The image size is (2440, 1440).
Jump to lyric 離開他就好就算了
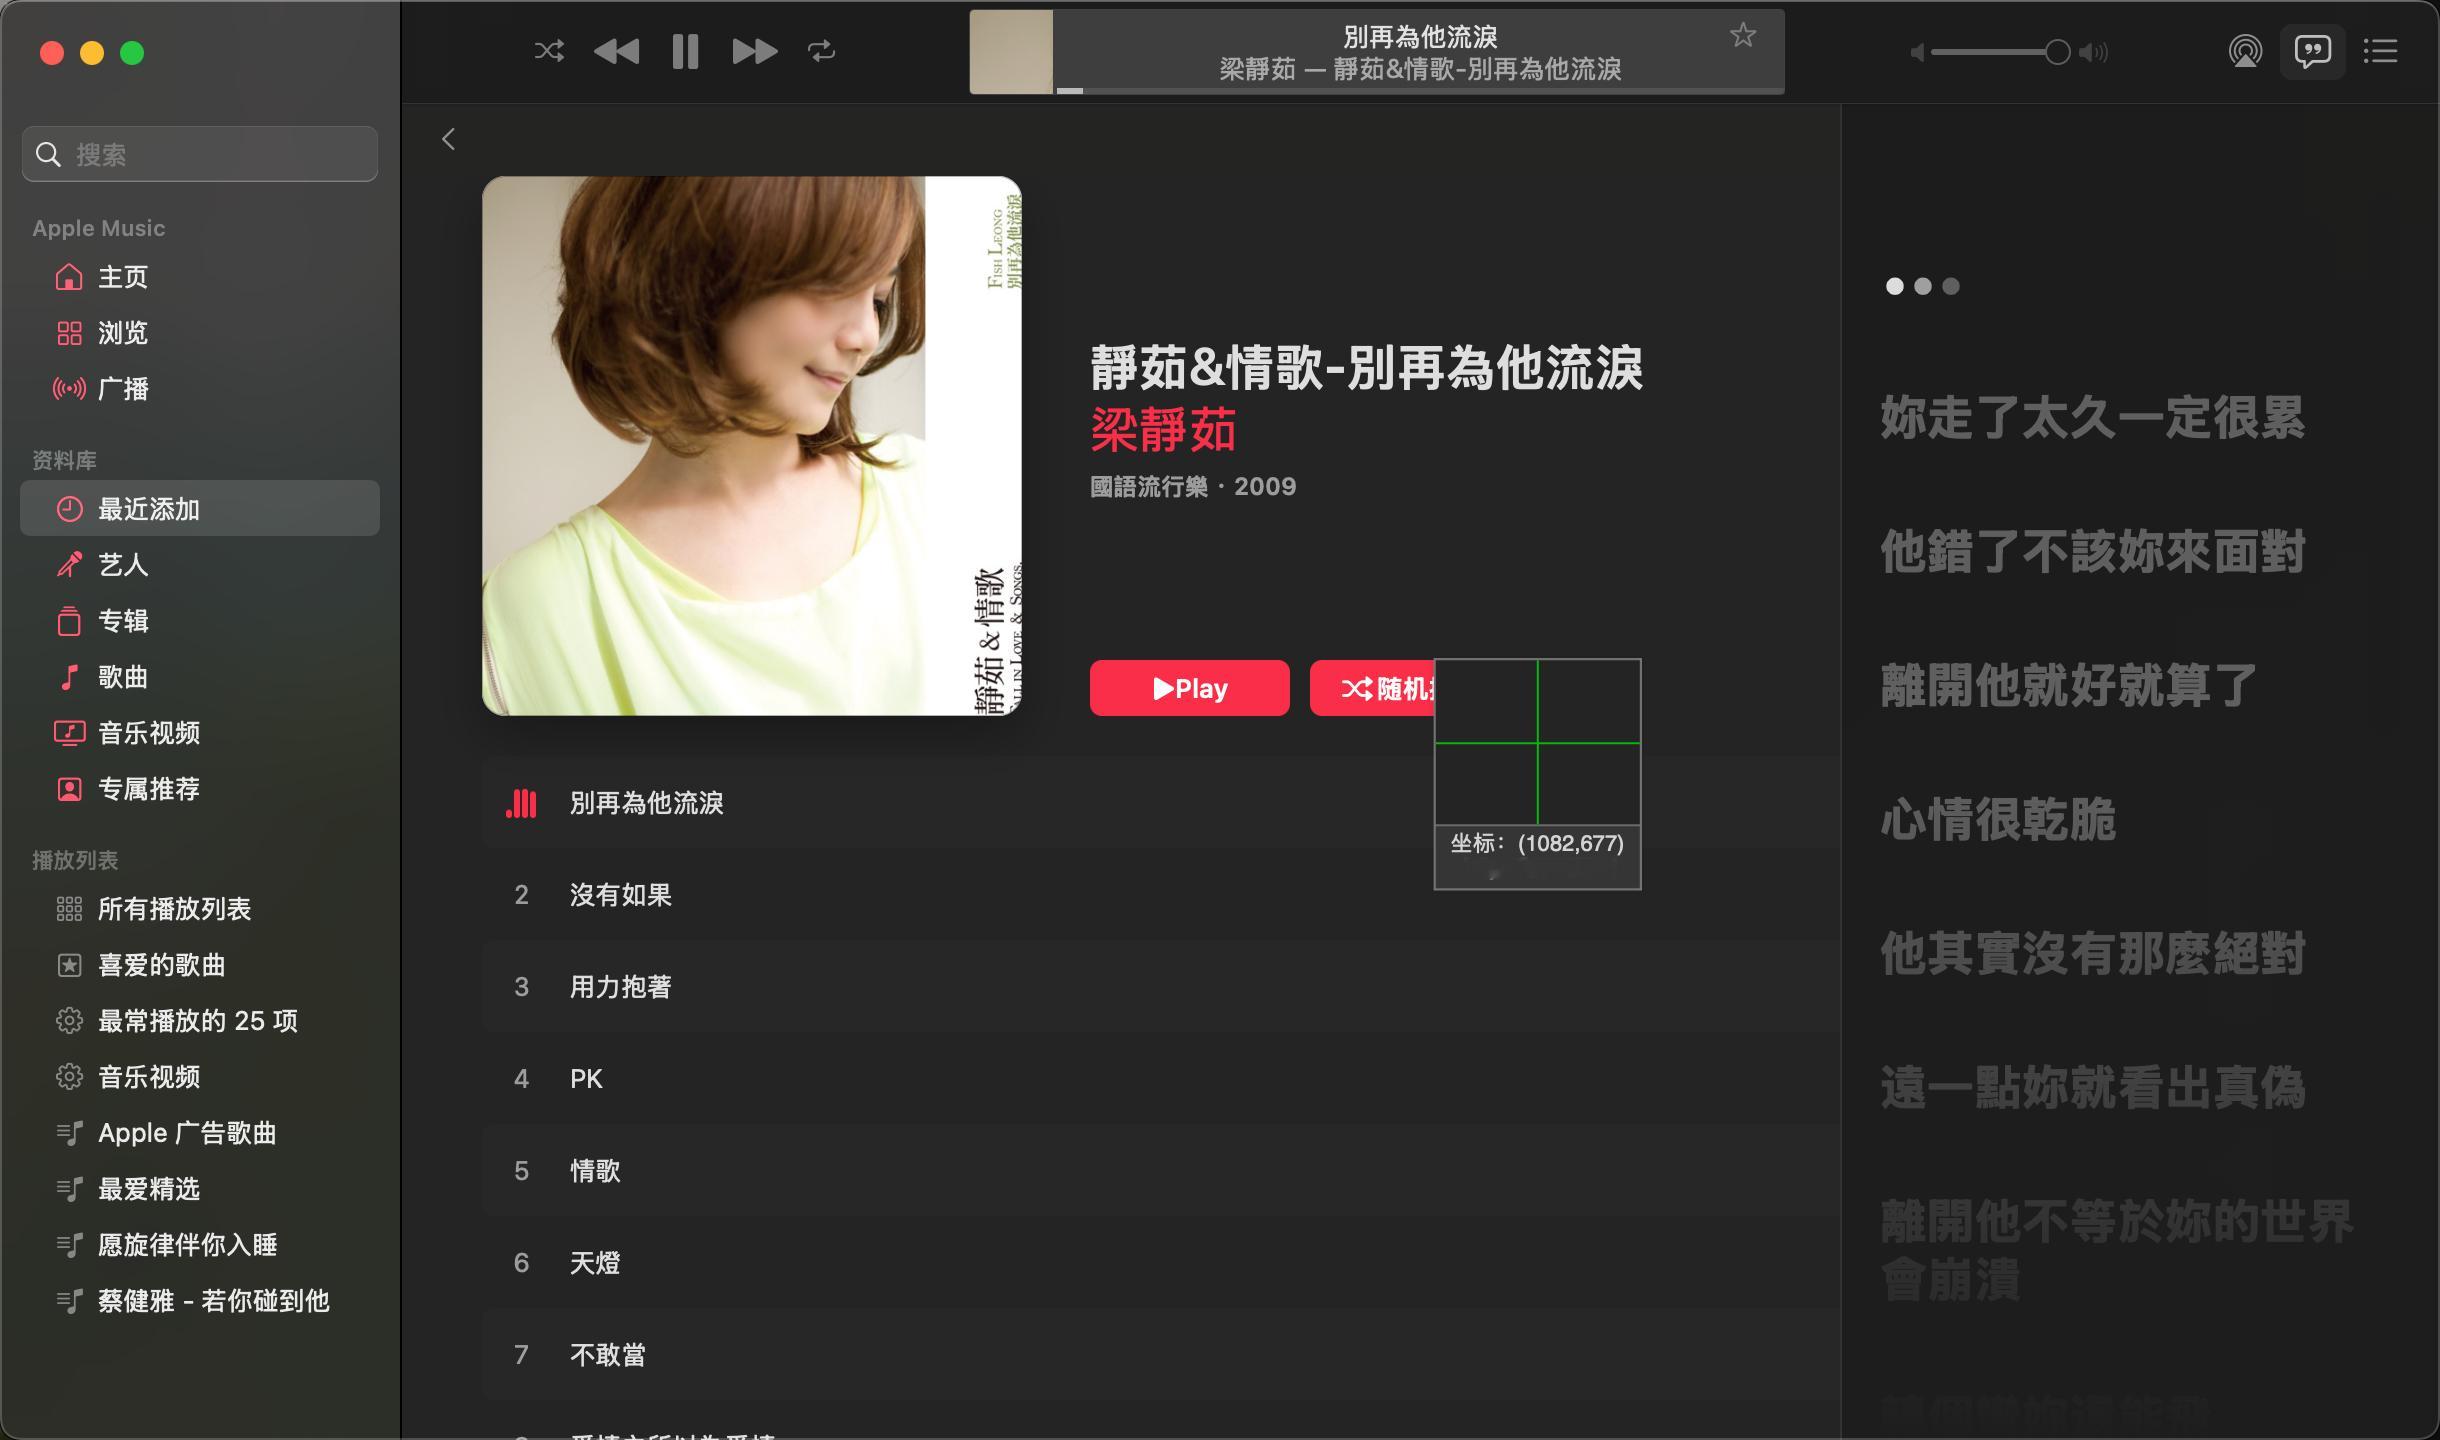tap(2068, 686)
